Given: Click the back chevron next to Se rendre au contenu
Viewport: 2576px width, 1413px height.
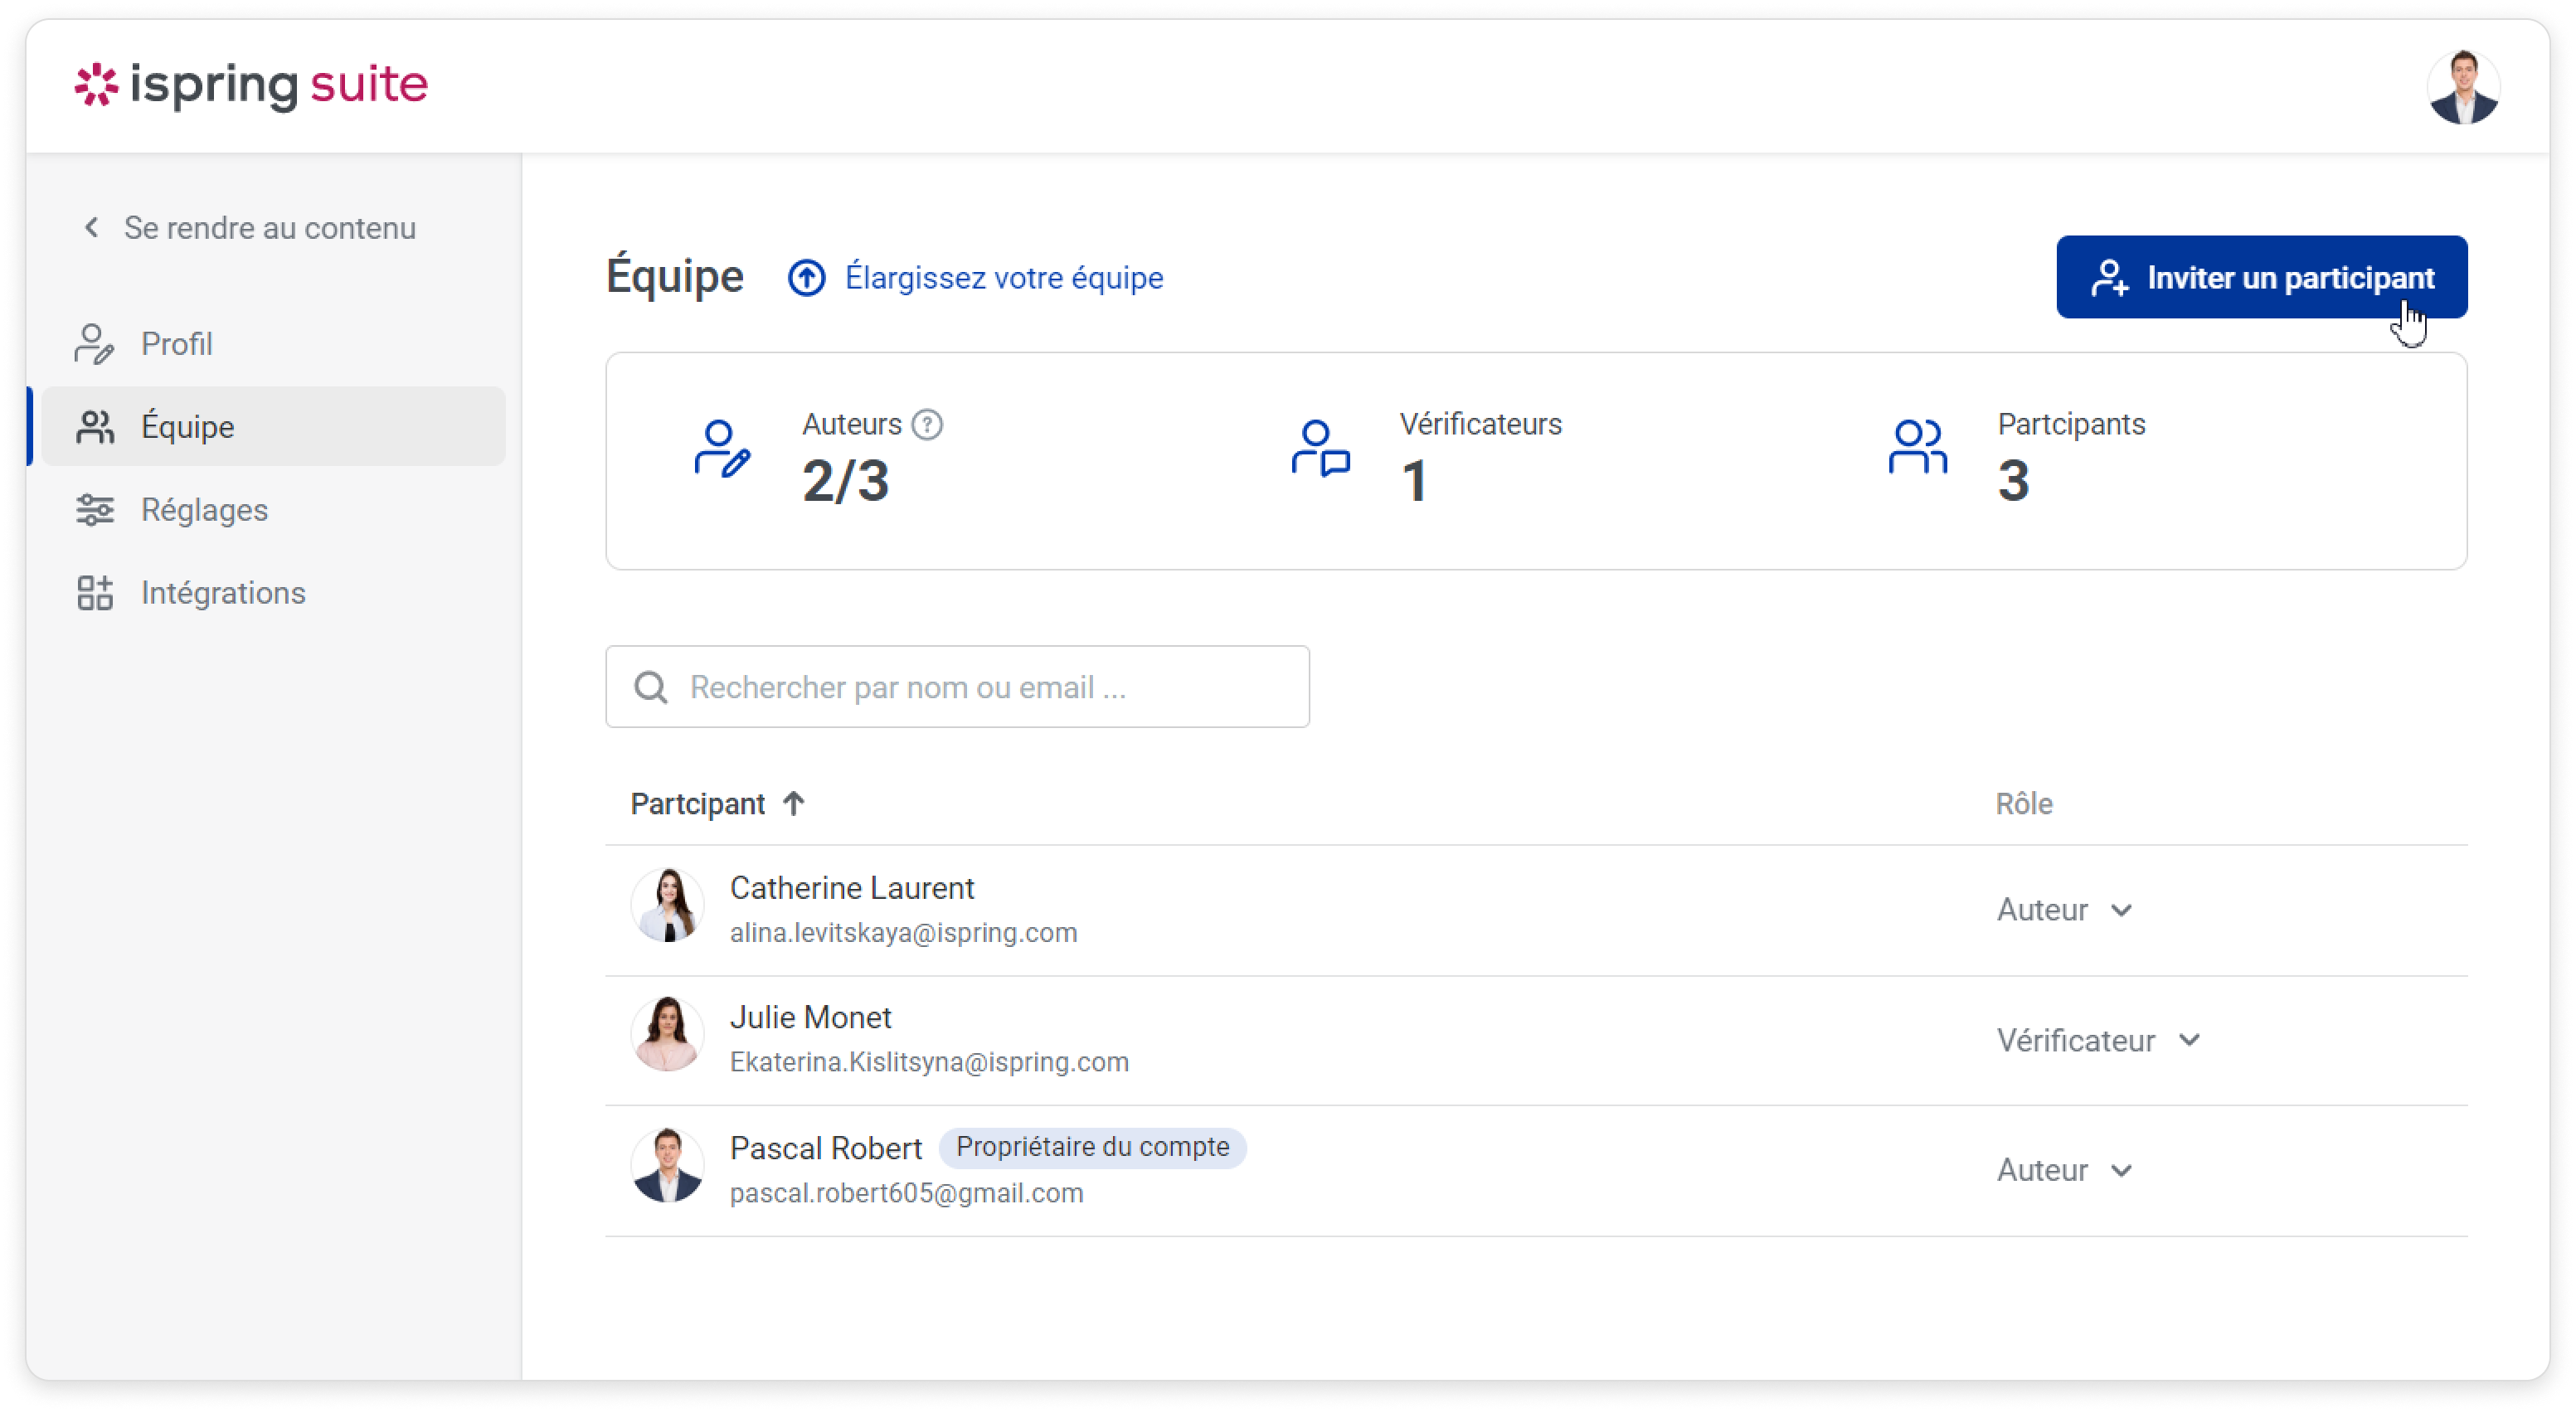Looking at the screenshot, I should click(x=91, y=228).
